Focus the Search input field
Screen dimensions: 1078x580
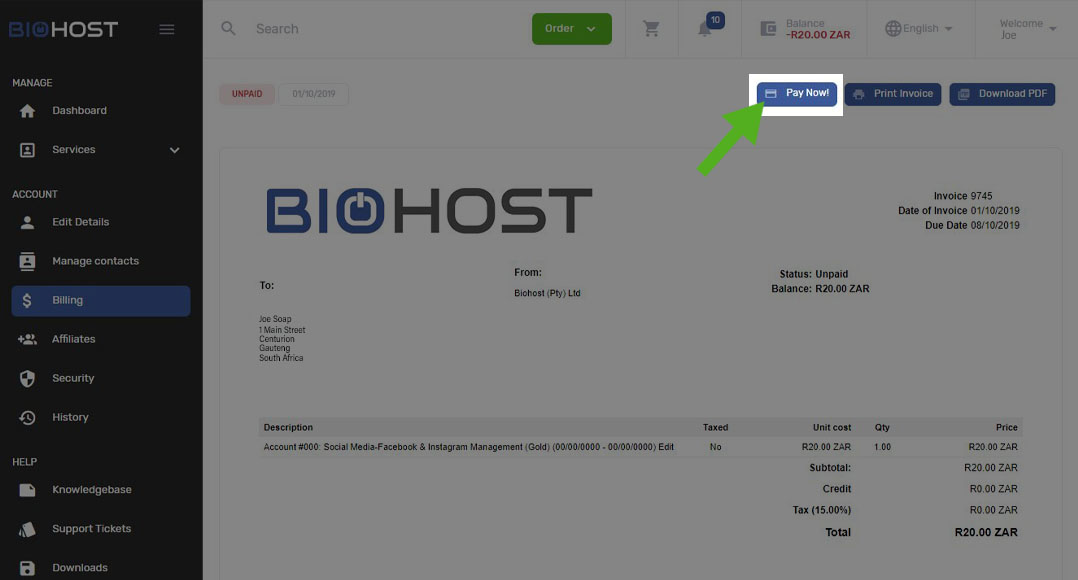coord(380,29)
